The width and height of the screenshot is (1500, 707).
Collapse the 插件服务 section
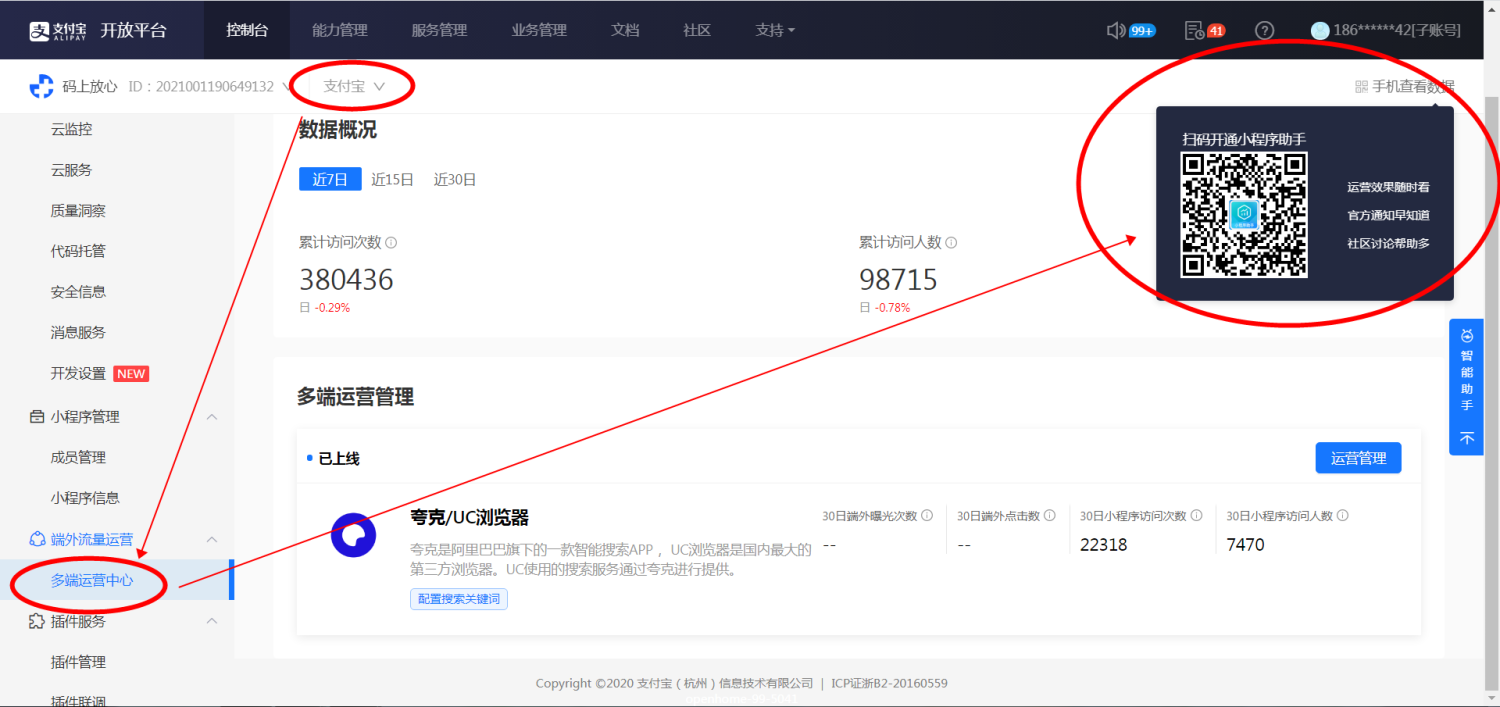pyautogui.click(x=212, y=622)
